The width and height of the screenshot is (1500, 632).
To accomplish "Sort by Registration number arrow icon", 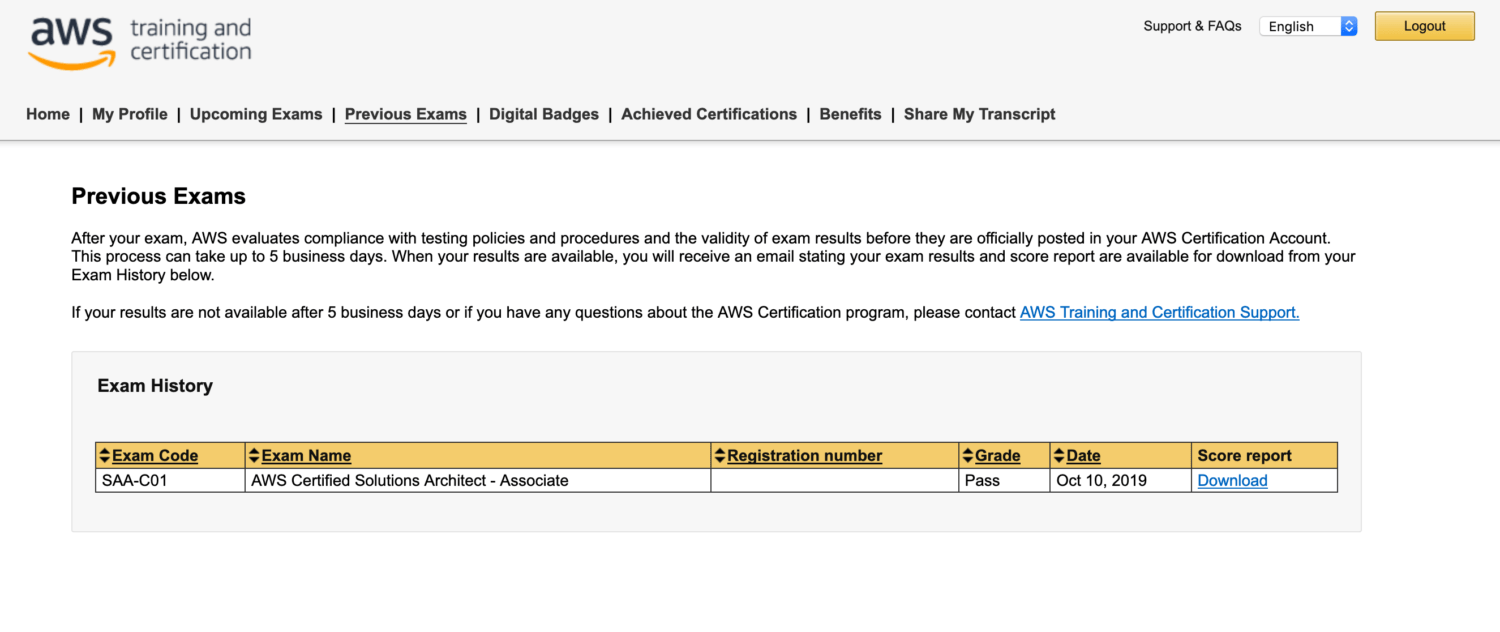I will click(720, 456).
